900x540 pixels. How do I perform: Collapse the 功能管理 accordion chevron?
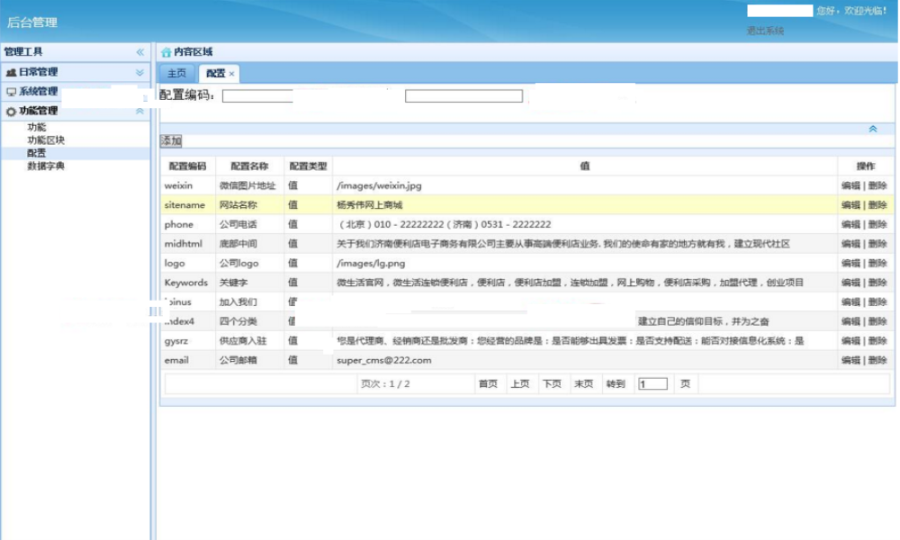tap(140, 111)
